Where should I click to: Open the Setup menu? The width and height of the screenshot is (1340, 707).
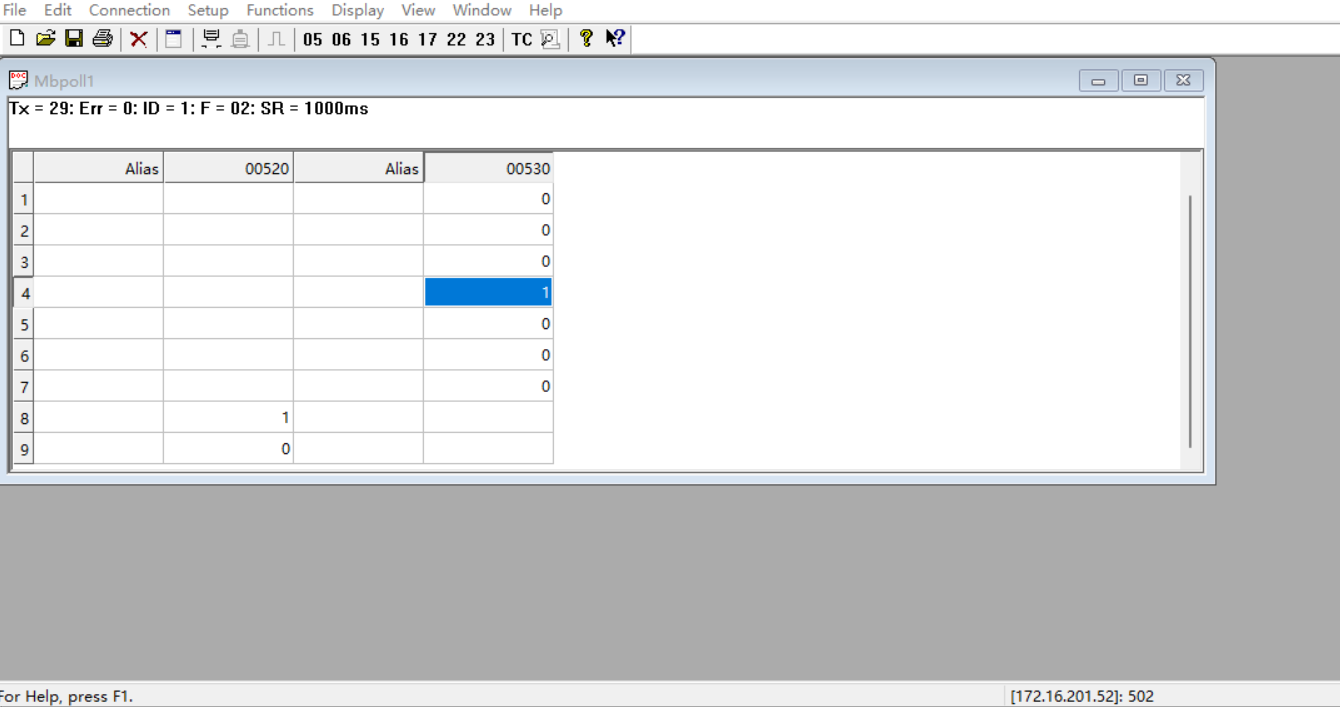tap(208, 10)
